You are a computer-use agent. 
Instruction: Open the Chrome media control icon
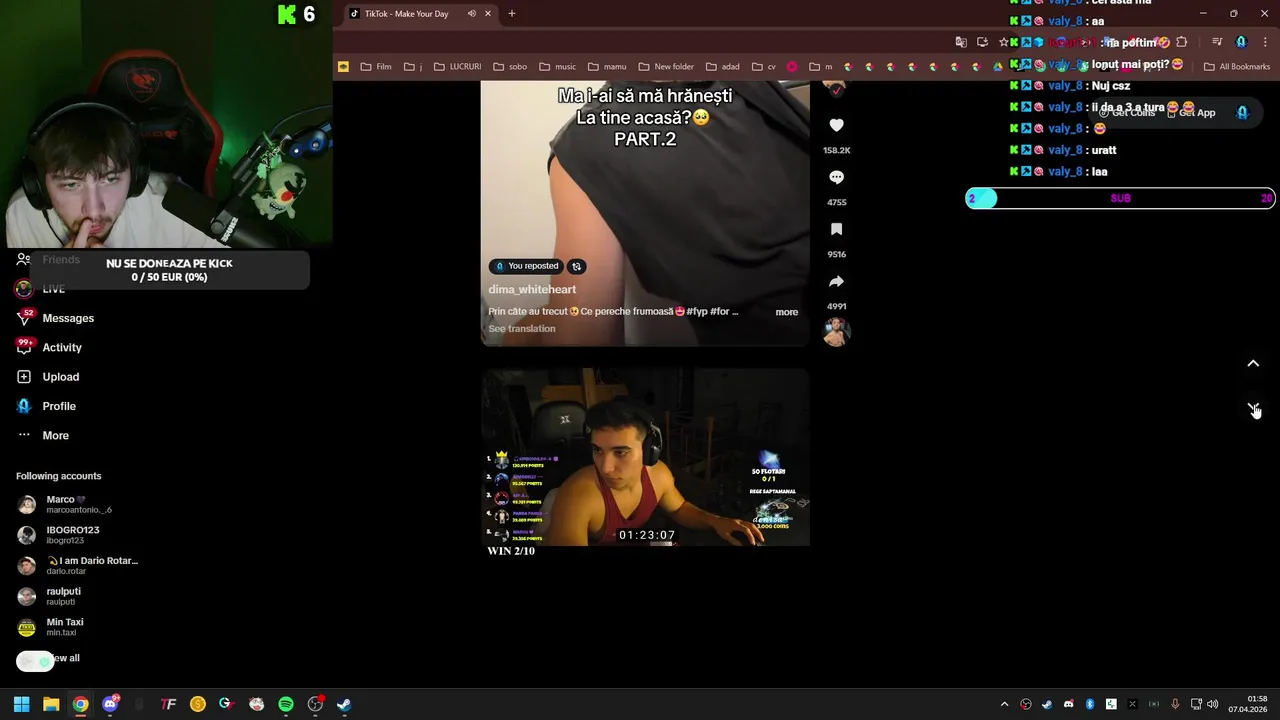[1217, 42]
